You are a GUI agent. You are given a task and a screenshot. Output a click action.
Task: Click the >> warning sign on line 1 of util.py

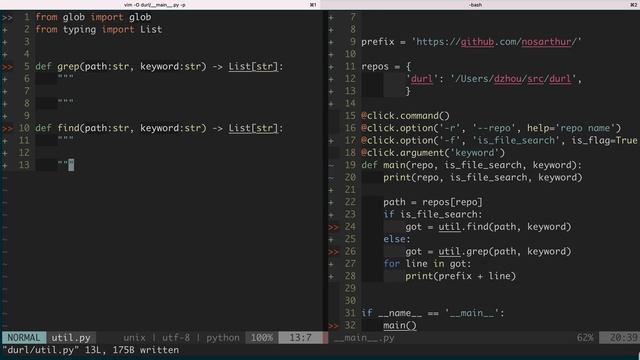[x=7, y=17]
